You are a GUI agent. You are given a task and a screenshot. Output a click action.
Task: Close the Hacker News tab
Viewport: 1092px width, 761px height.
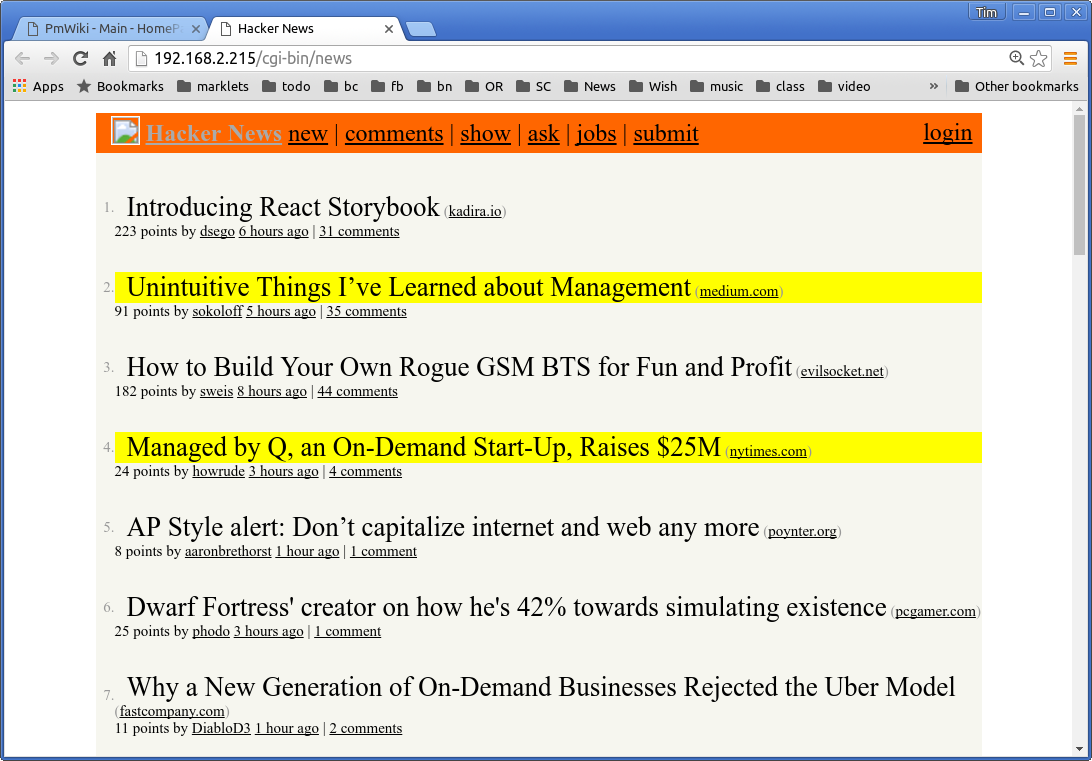[x=389, y=29]
